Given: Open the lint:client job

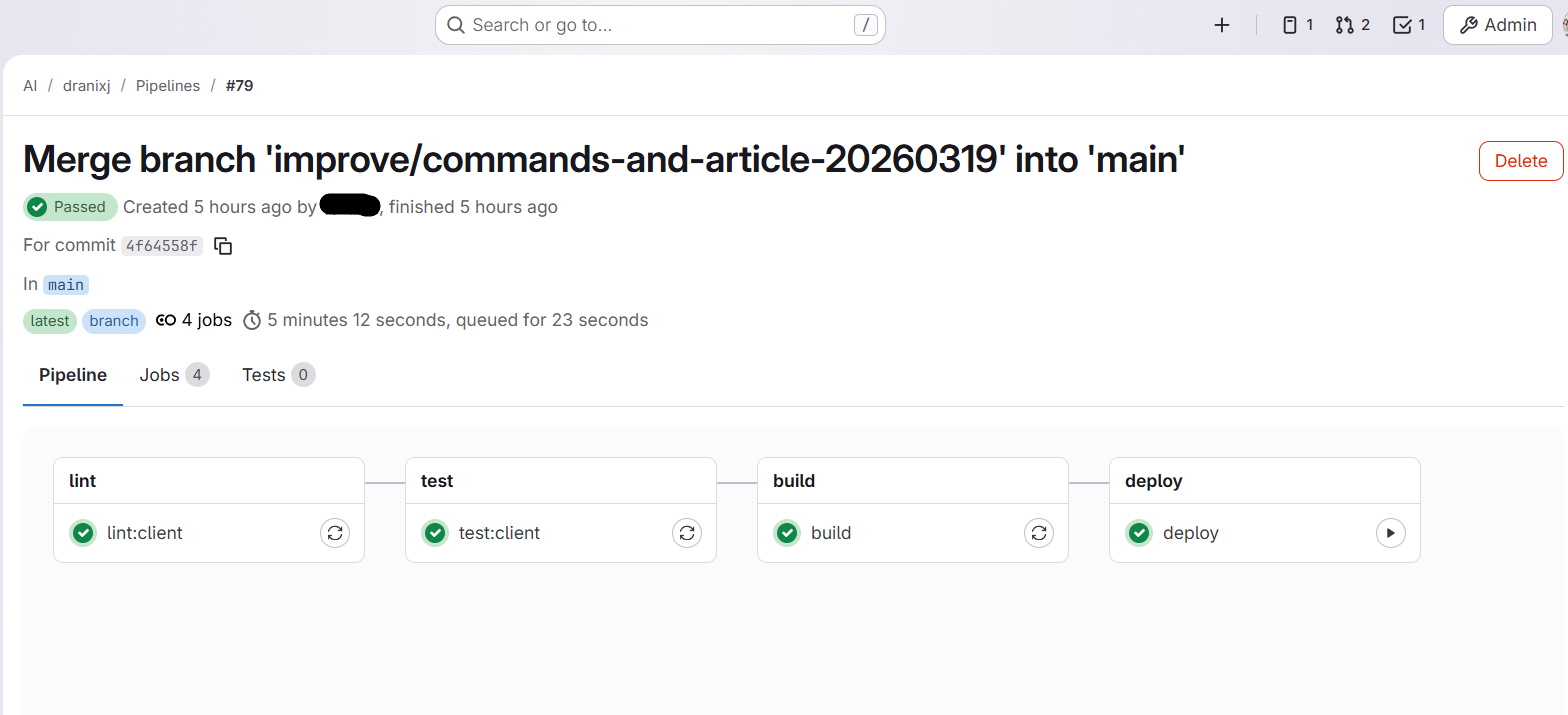Looking at the screenshot, I should [x=145, y=533].
